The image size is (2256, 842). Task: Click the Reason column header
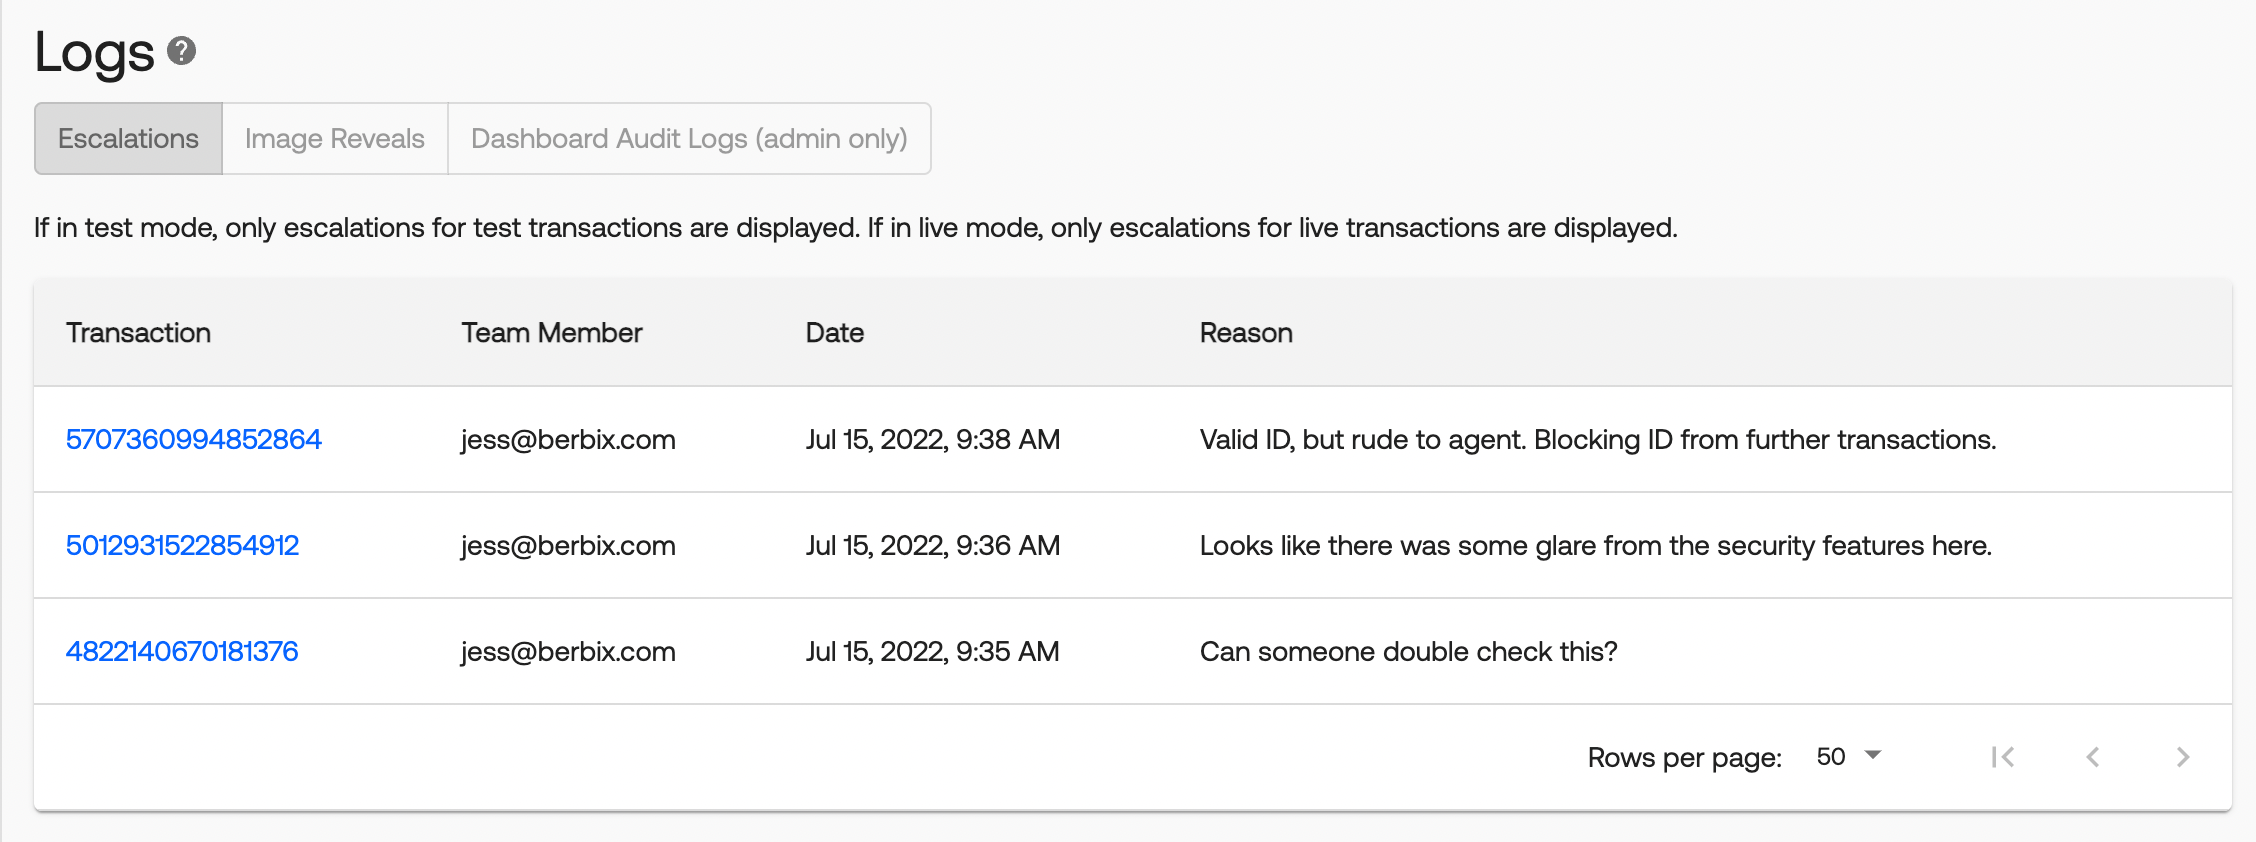[1246, 333]
